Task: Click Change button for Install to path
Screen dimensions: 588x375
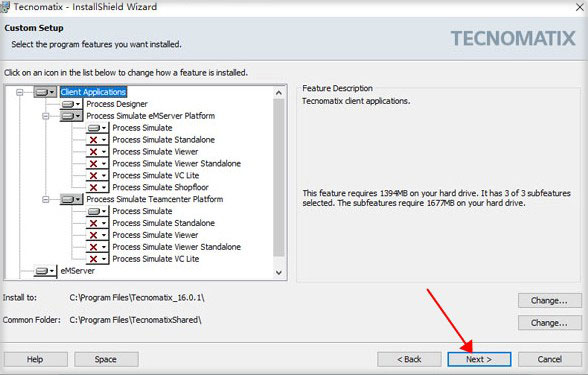Action: (549, 301)
